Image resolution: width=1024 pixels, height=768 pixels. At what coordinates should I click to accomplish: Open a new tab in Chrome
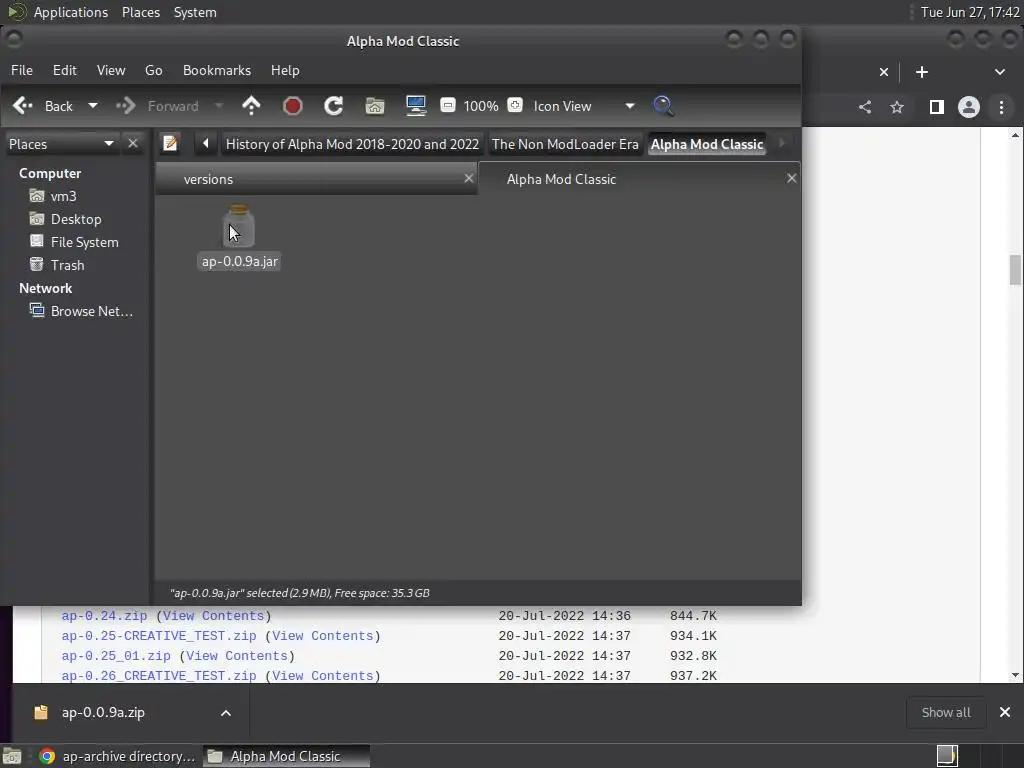(x=922, y=72)
